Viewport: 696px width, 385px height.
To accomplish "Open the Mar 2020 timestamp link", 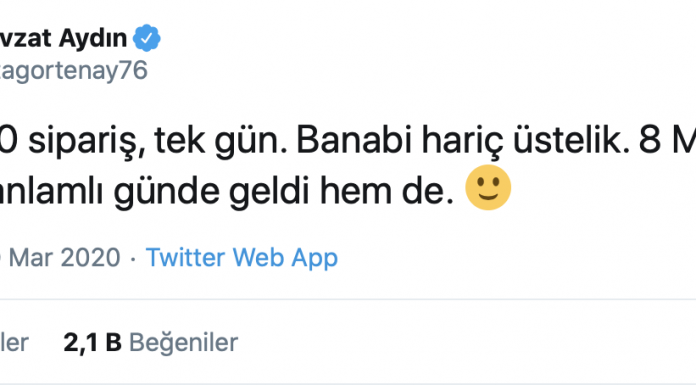I will click(60, 258).
